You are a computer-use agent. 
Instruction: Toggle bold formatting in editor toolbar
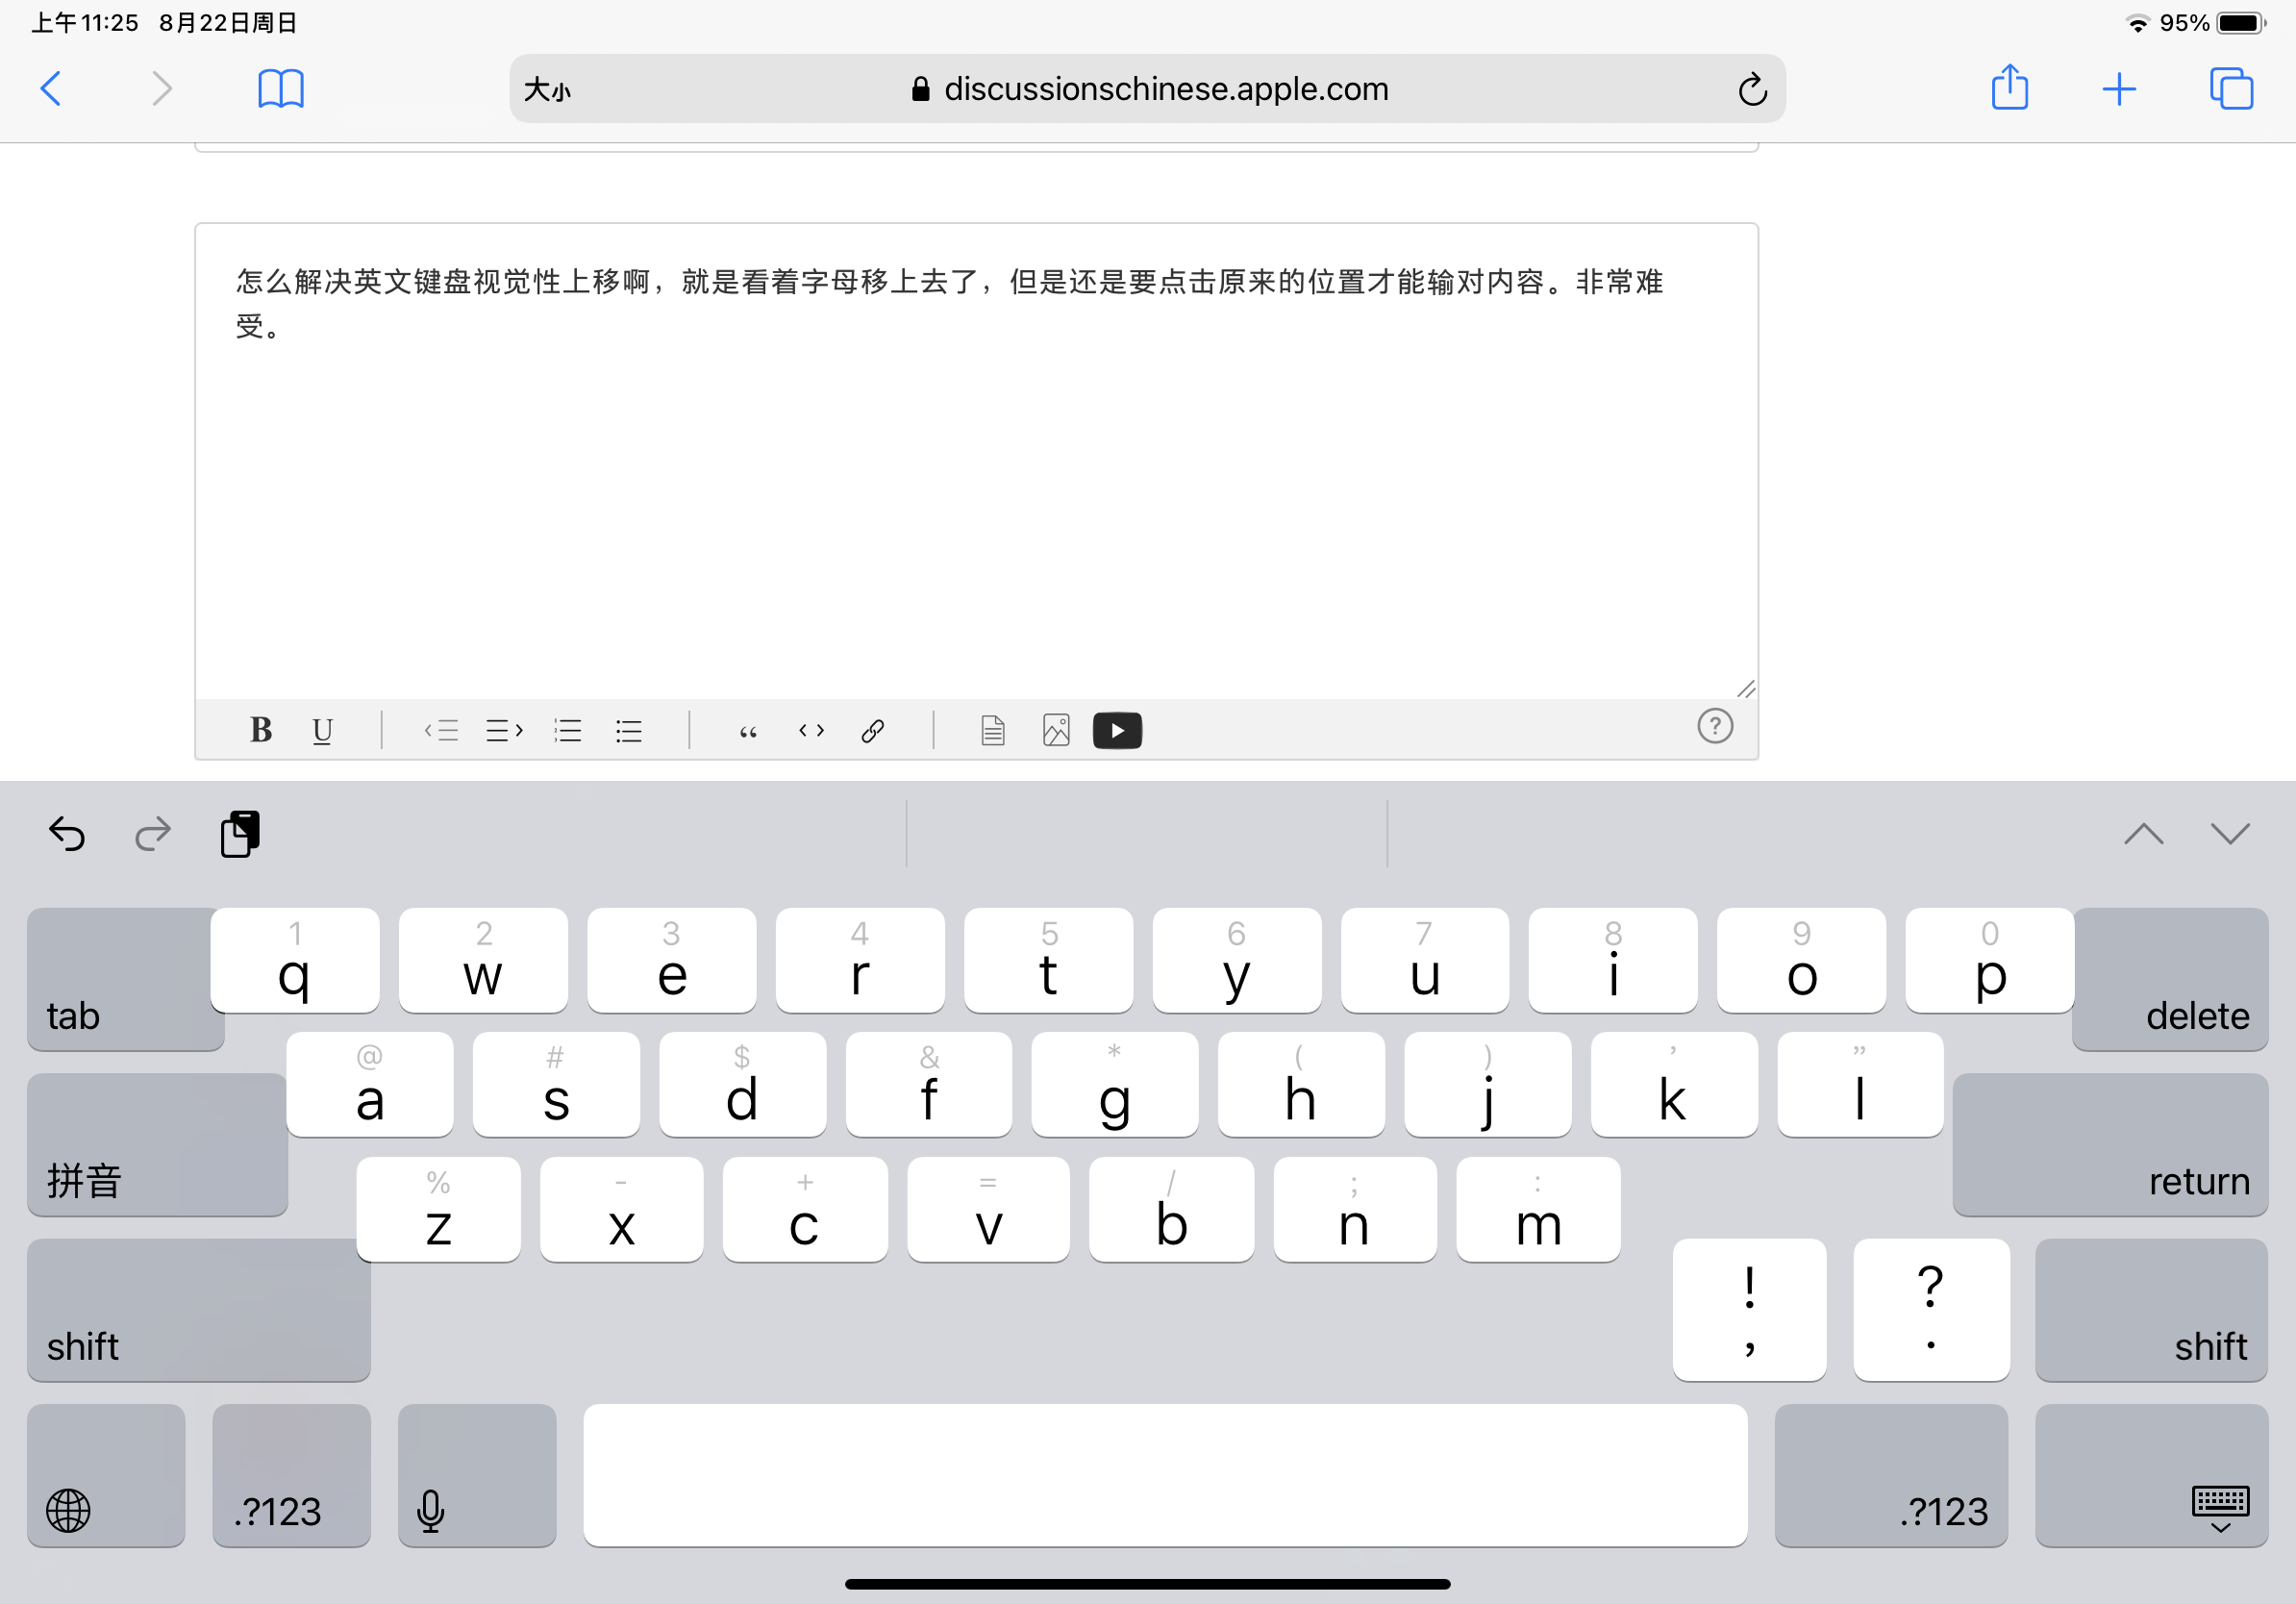coord(260,730)
